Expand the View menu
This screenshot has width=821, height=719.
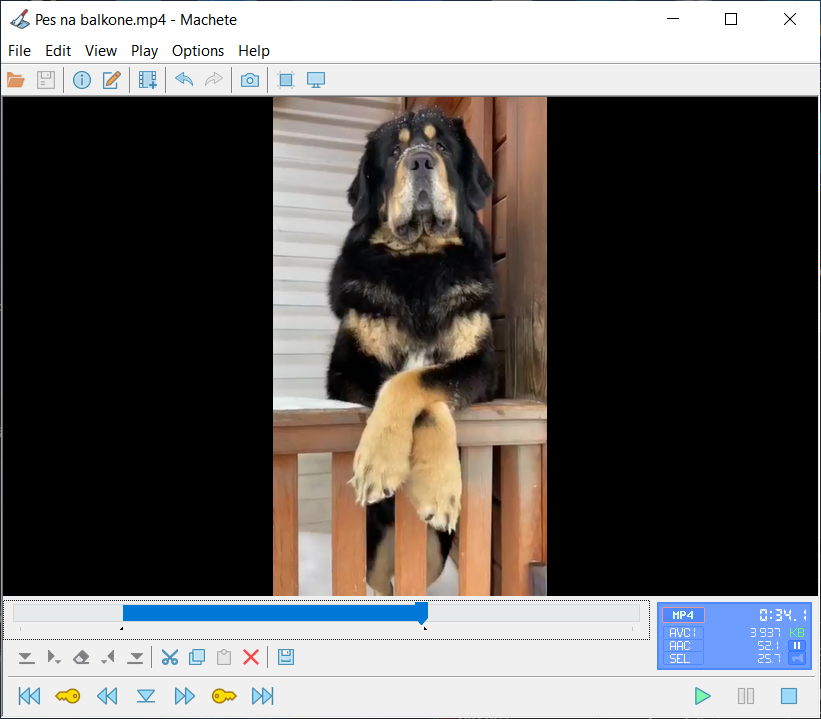point(101,51)
